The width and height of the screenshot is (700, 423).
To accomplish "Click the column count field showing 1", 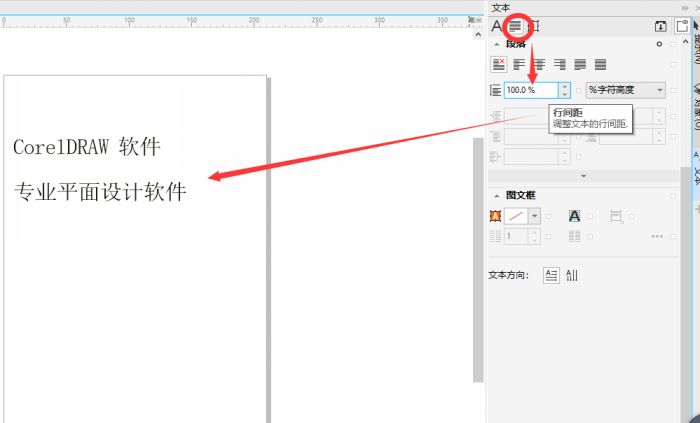I will [x=517, y=236].
